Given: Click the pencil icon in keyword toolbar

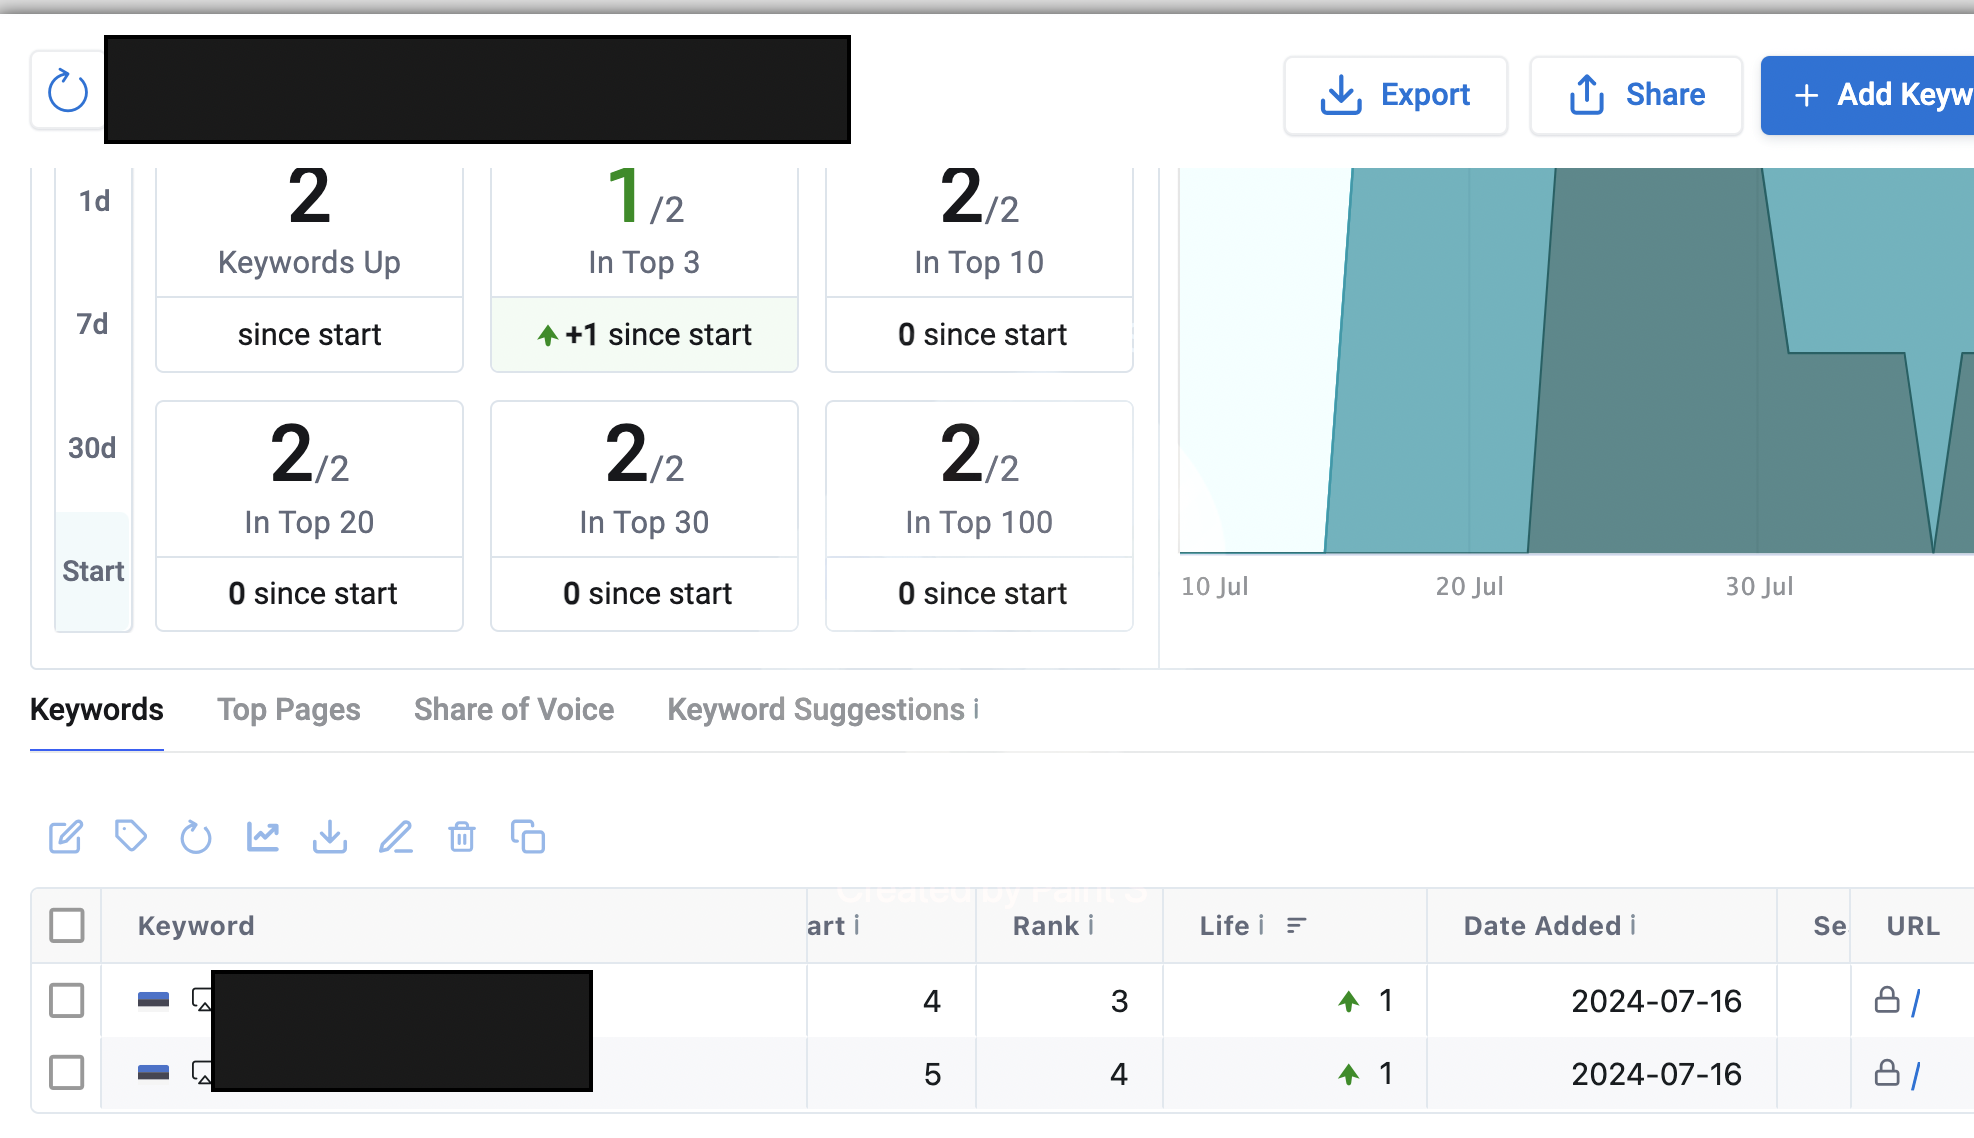Looking at the screenshot, I should [396, 836].
